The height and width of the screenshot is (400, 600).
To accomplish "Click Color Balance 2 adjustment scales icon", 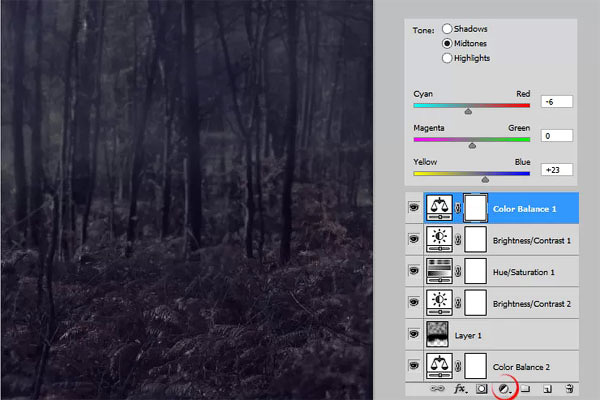I will tap(439, 366).
